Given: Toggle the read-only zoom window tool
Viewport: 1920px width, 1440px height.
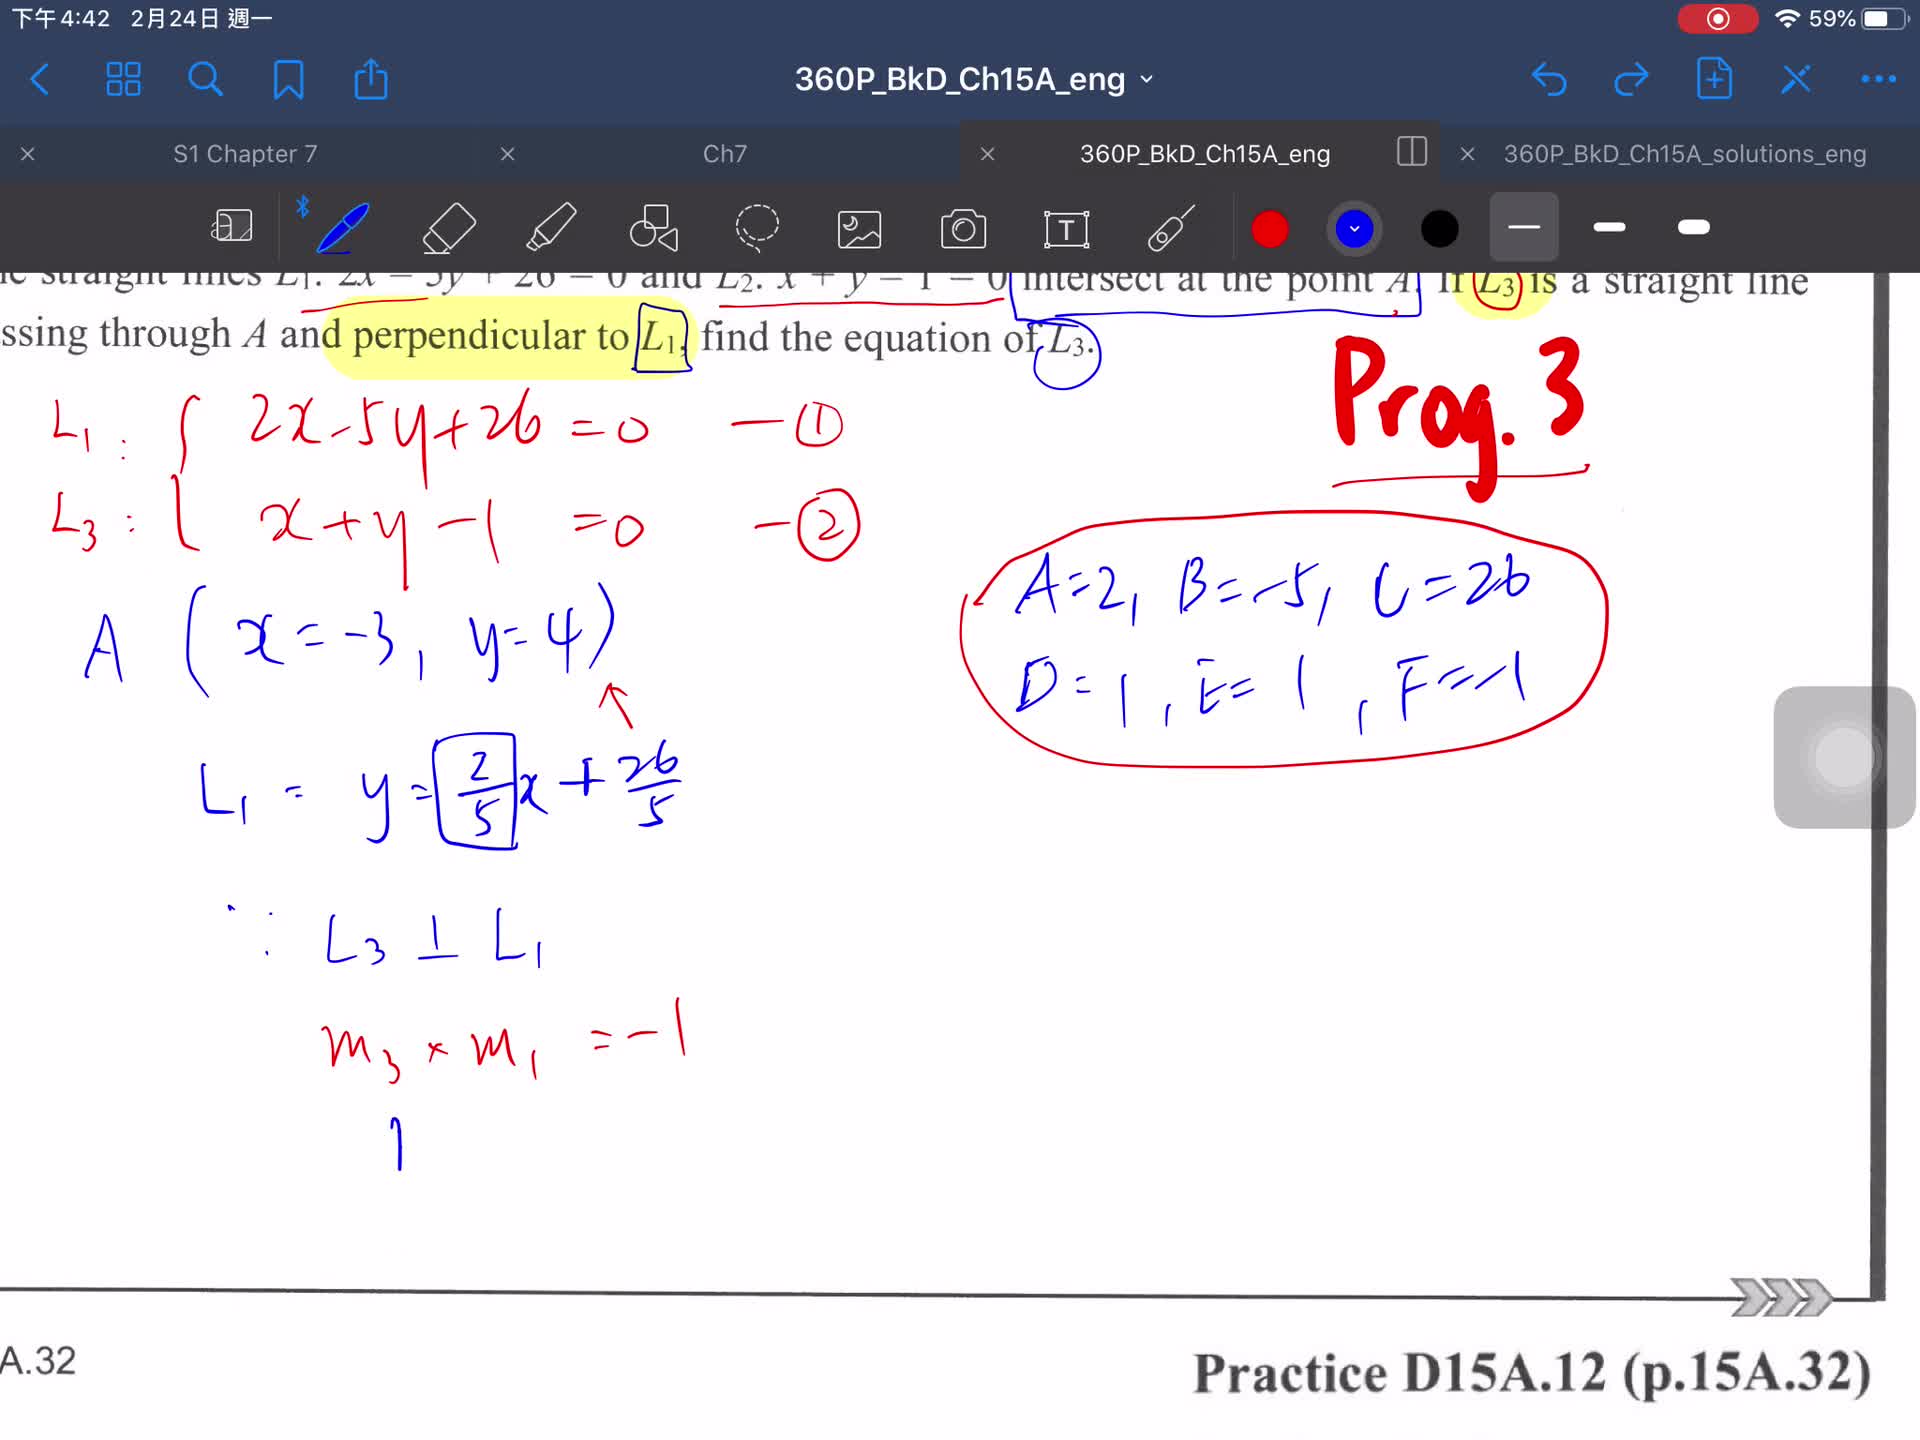Looking at the screenshot, I should coord(232,226).
